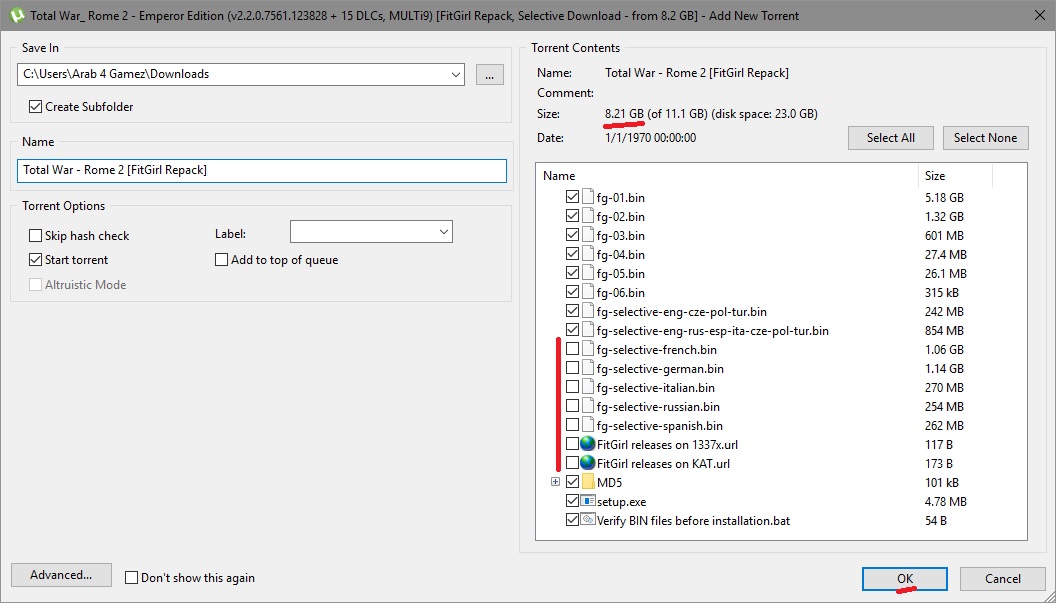Open Advanced settings button
1056x603 pixels.
click(x=61, y=575)
